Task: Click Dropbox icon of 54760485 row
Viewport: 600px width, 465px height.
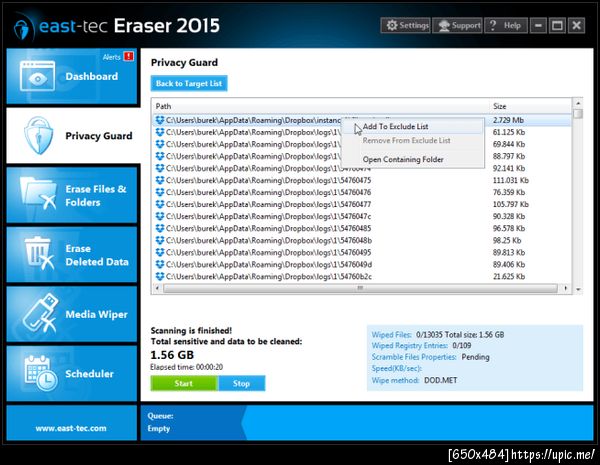Action: (160, 228)
